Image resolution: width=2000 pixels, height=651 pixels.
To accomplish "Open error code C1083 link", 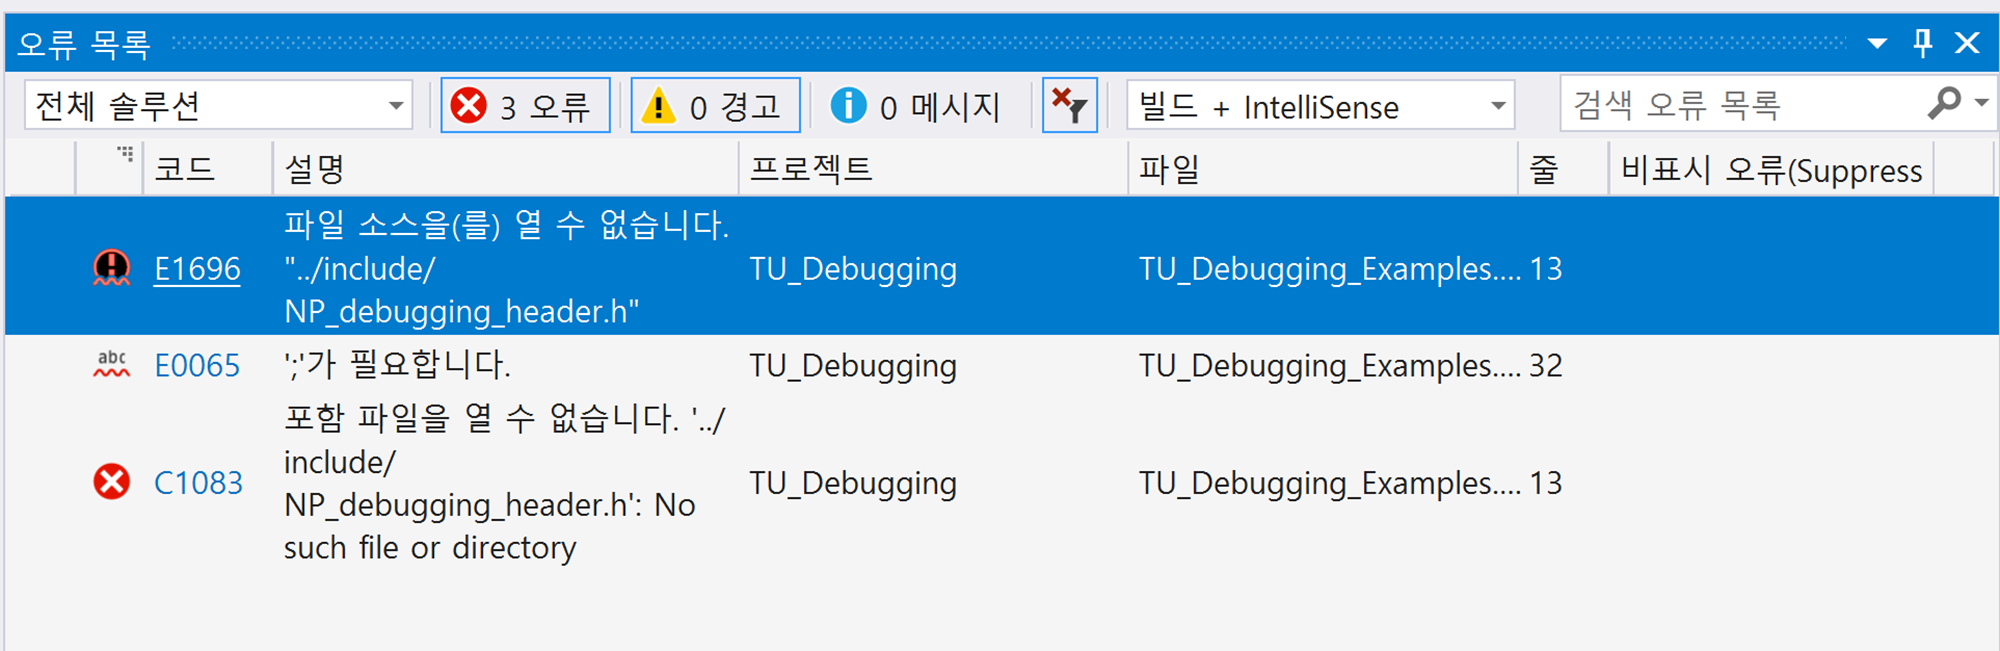I will point(198,483).
